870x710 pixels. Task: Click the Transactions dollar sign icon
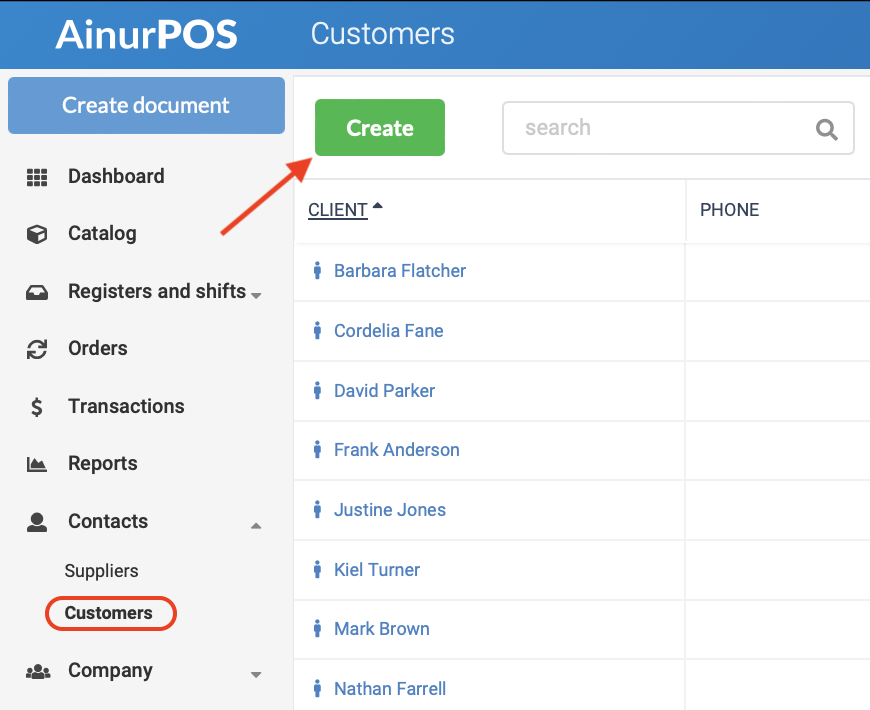tap(37, 407)
